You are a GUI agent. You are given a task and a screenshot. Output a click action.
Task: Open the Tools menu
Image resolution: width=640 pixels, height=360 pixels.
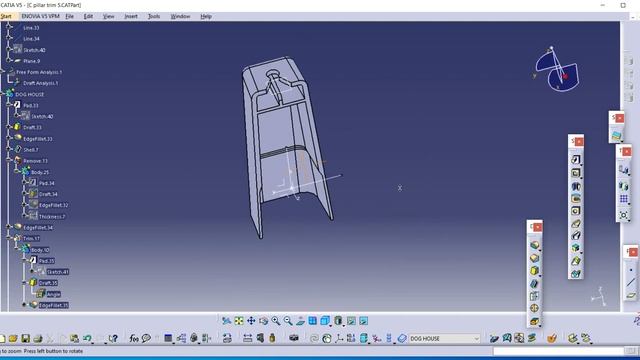coord(154,16)
